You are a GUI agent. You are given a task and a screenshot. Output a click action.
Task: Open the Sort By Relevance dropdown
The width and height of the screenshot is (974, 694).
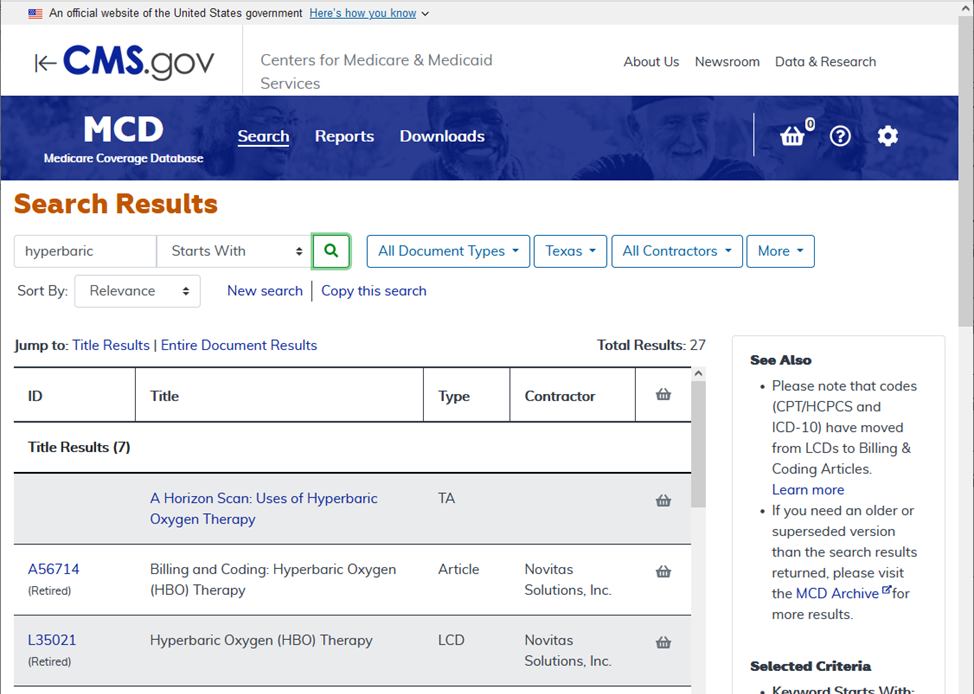coord(137,291)
